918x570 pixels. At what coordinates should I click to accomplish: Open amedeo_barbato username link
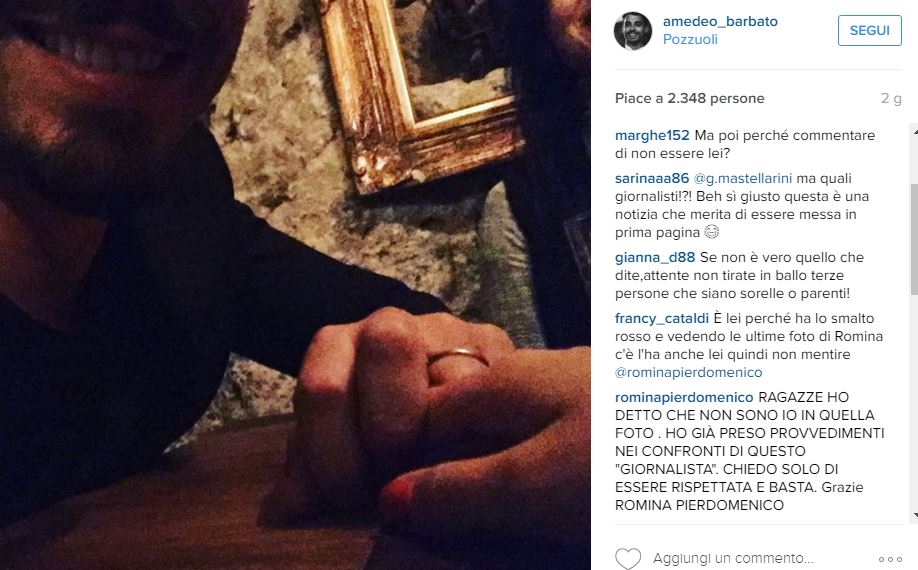point(720,21)
